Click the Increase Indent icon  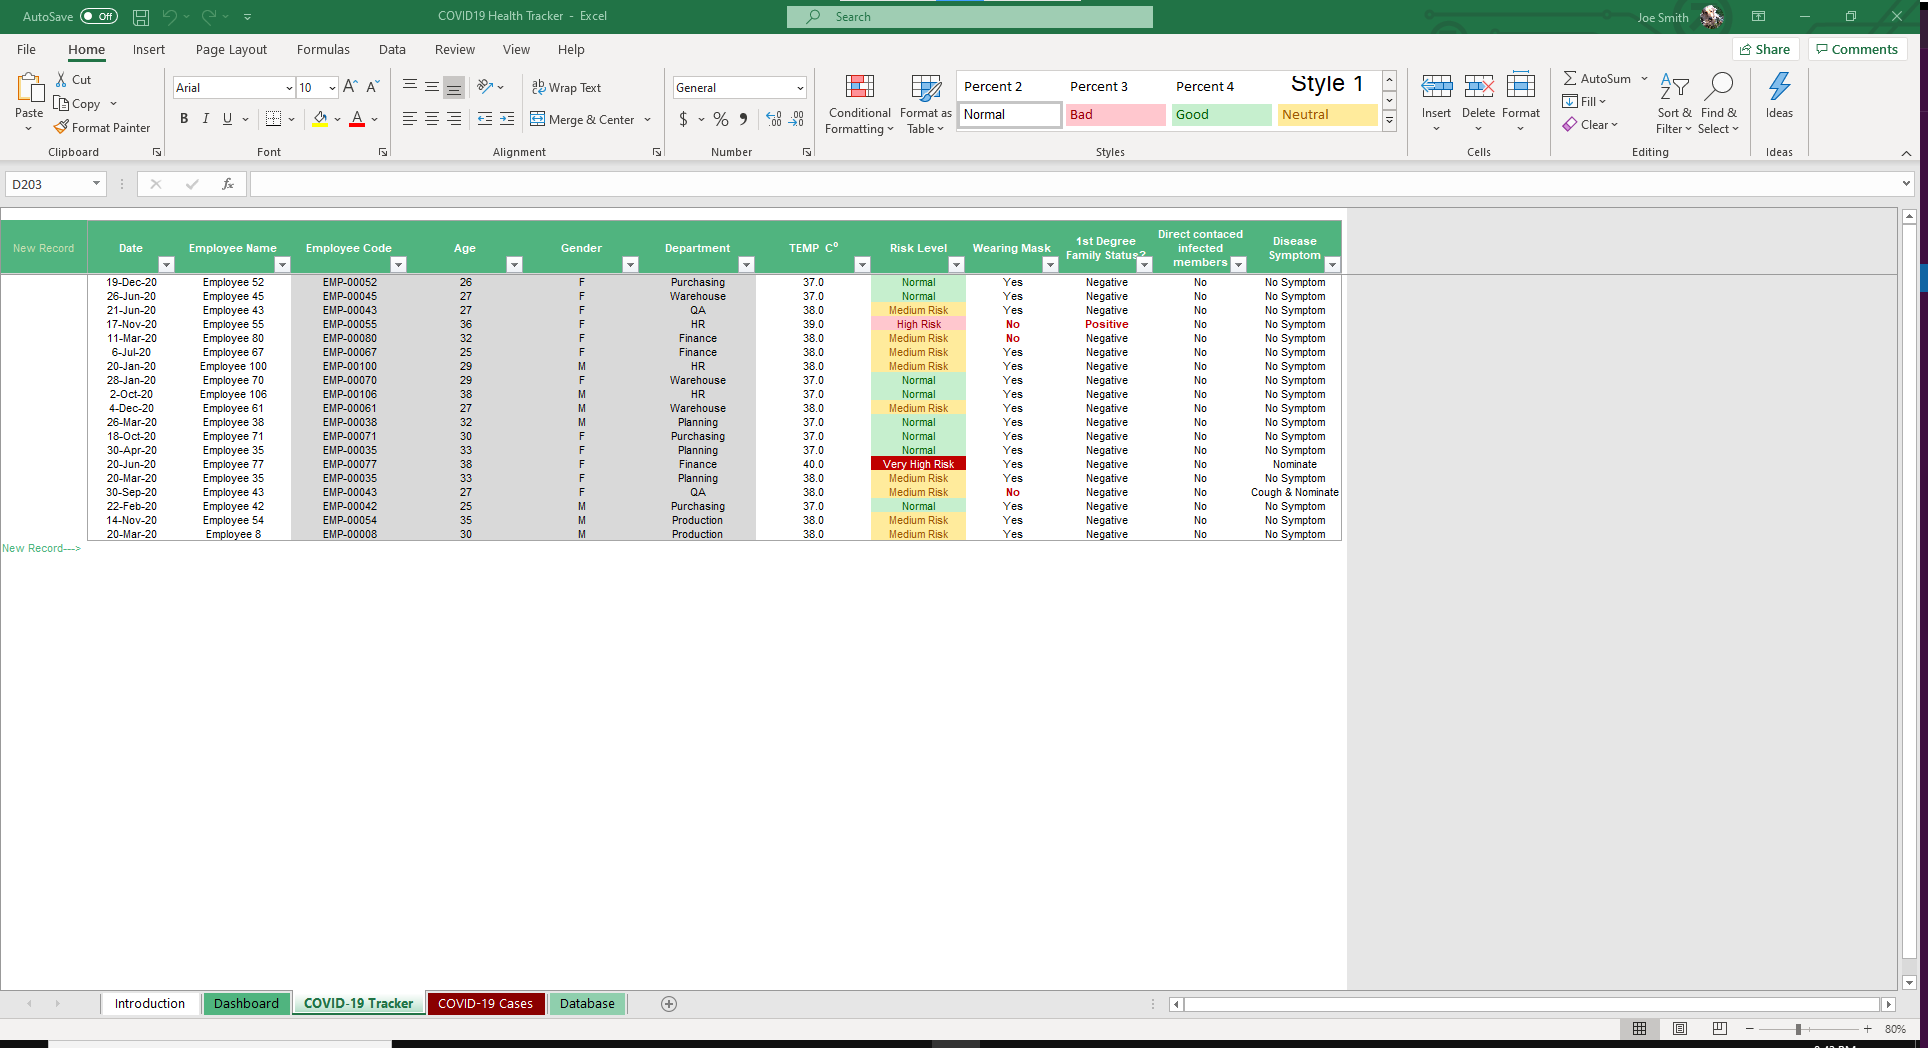click(x=507, y=119)
